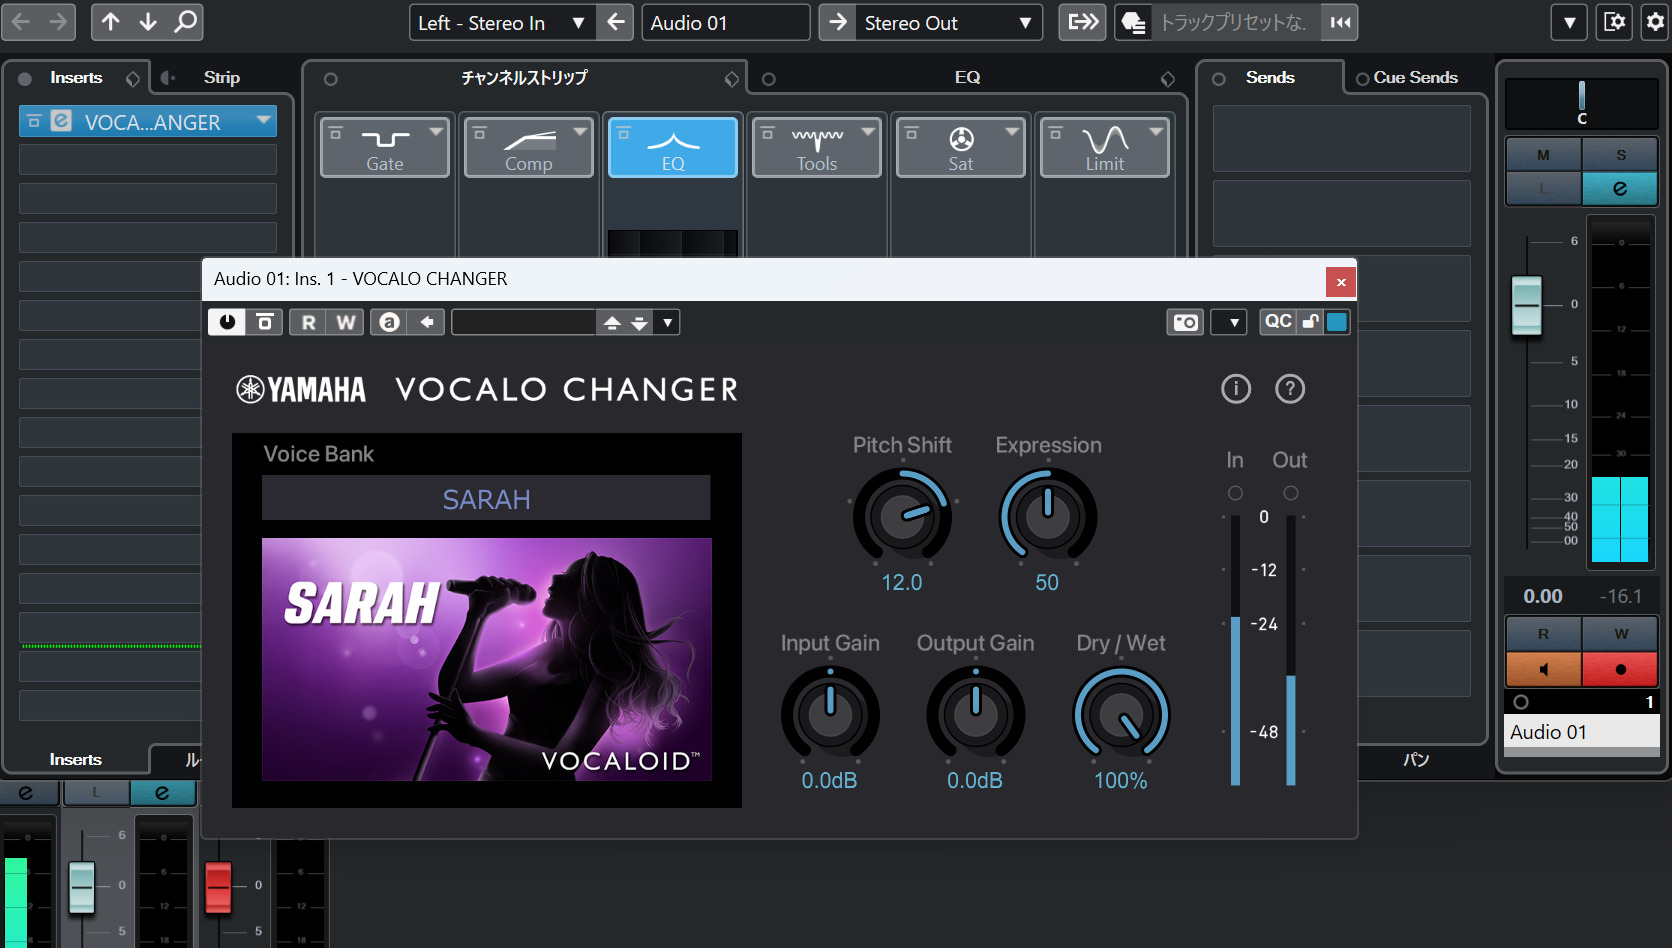Viewport: 1672px width, 948px height.
Task: Click the plugin preset name field
Action: tap(524, 322)
